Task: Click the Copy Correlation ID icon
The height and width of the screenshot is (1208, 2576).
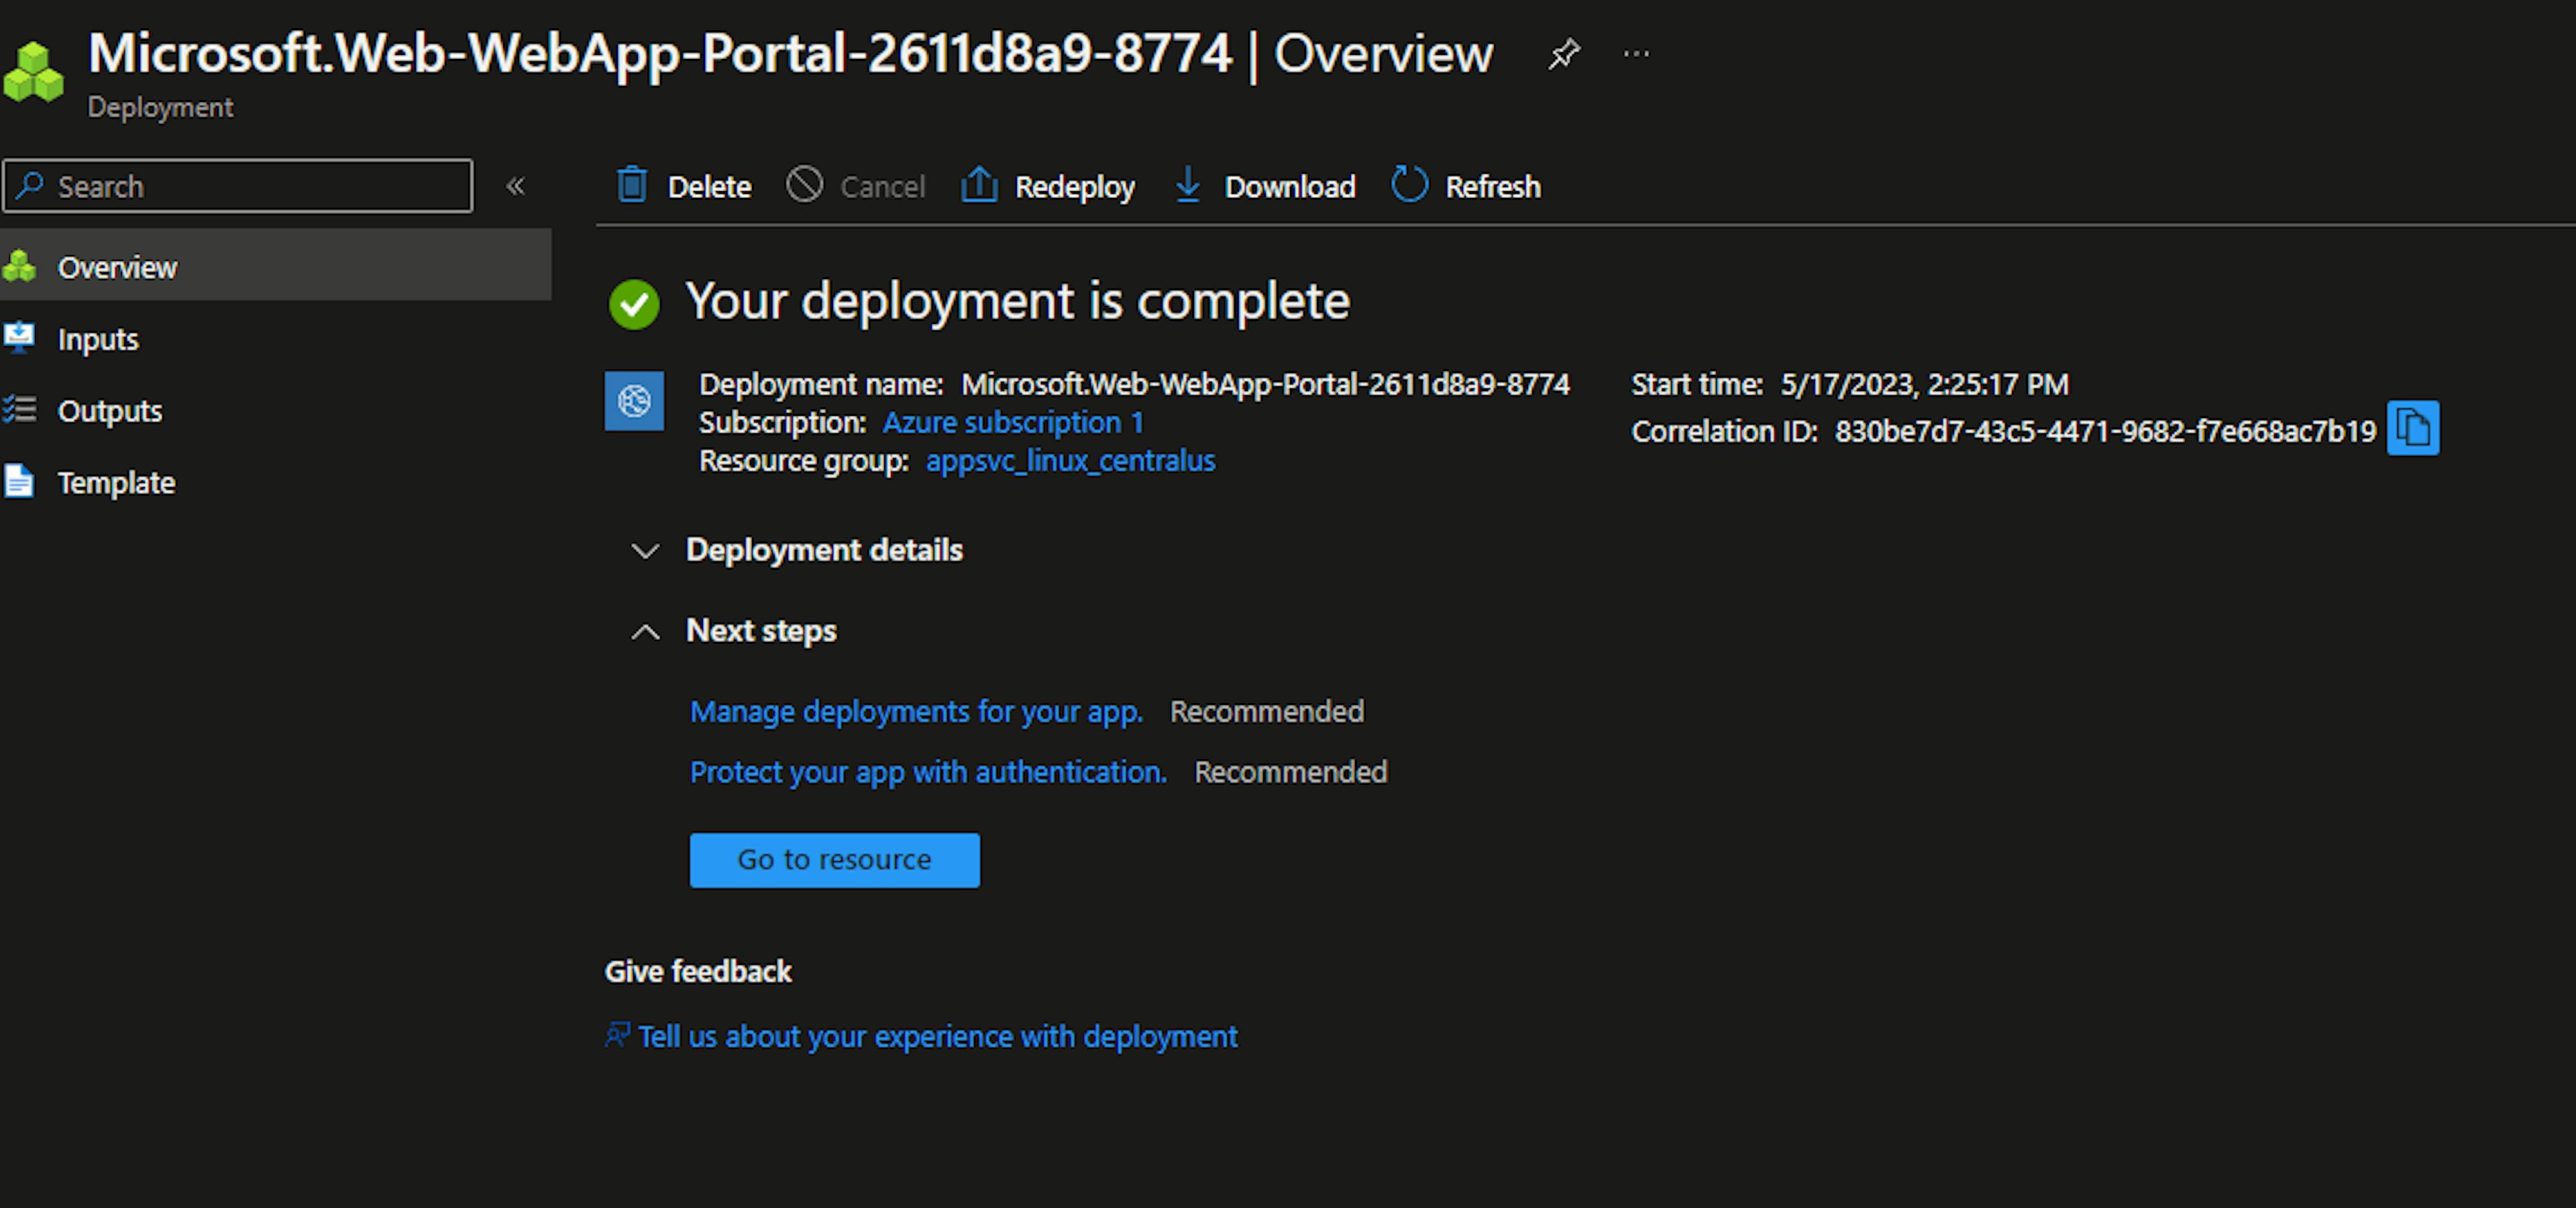Action: pyautogui.click(x=2410, y=431)
